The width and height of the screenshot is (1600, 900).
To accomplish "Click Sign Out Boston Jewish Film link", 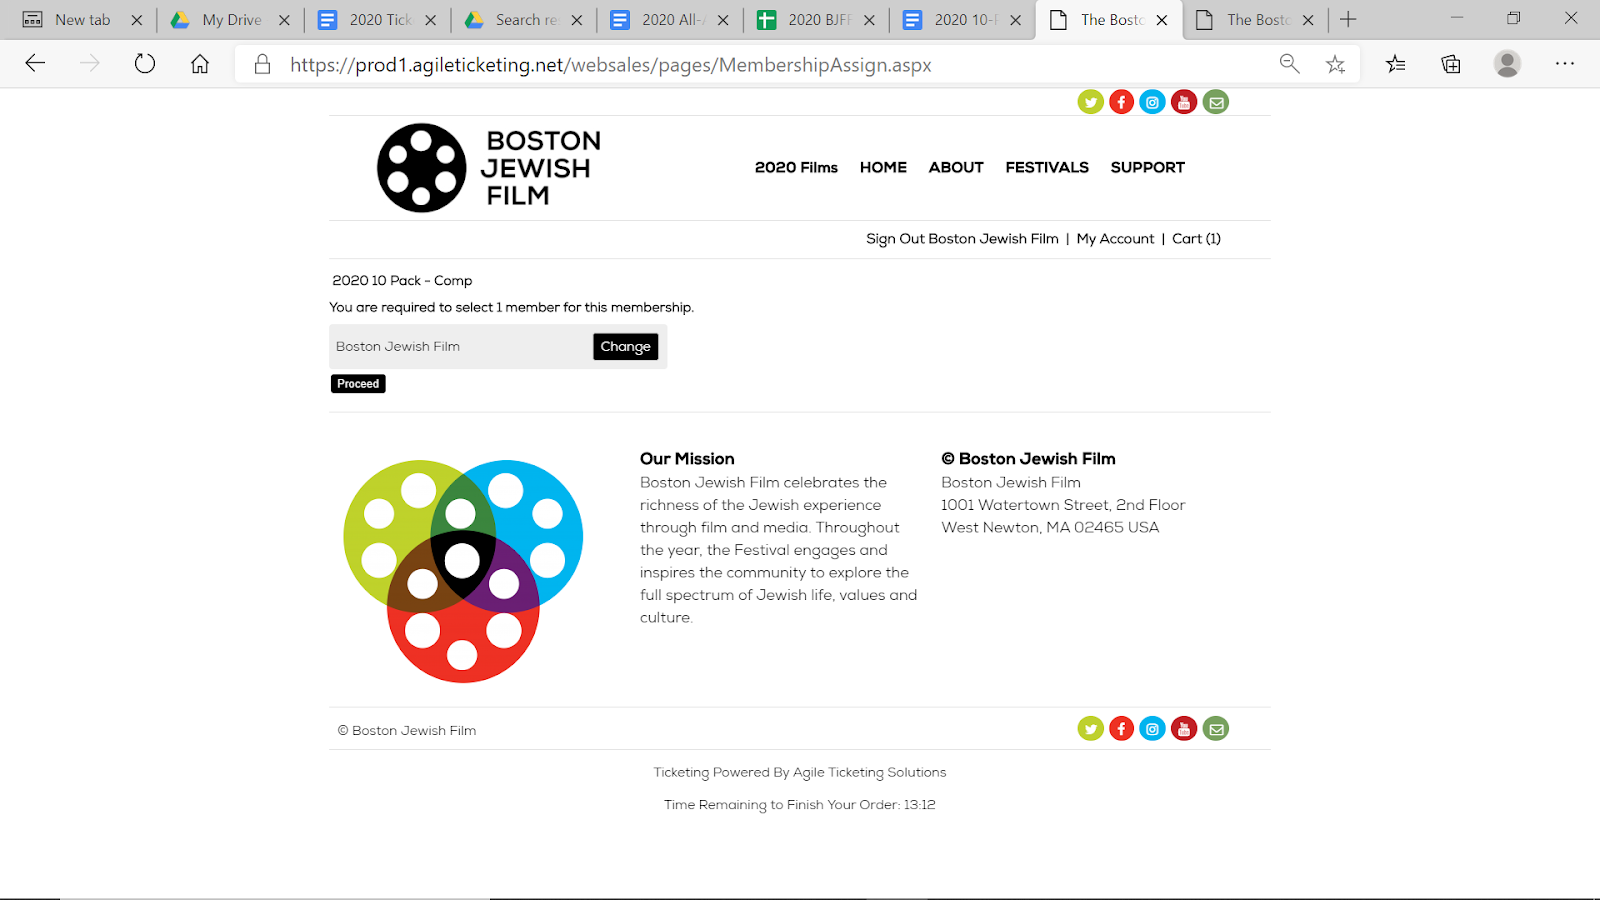I will tap(962, 239).
